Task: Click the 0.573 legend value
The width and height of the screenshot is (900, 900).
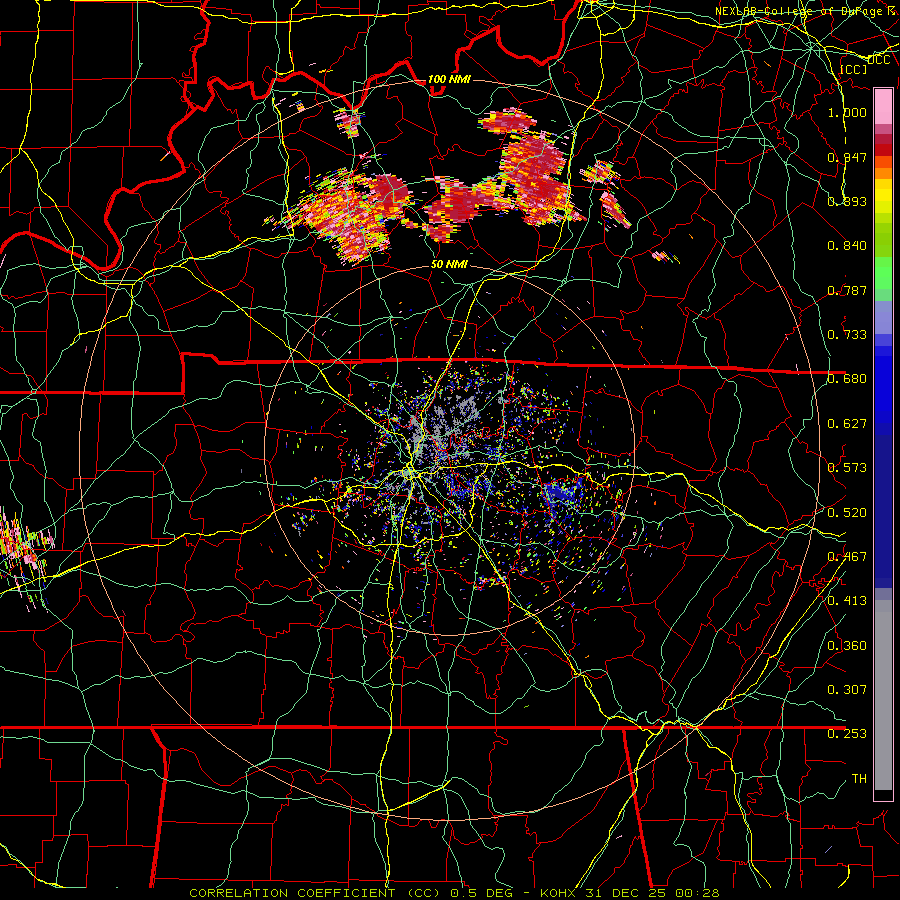Action: coord(847,468)
